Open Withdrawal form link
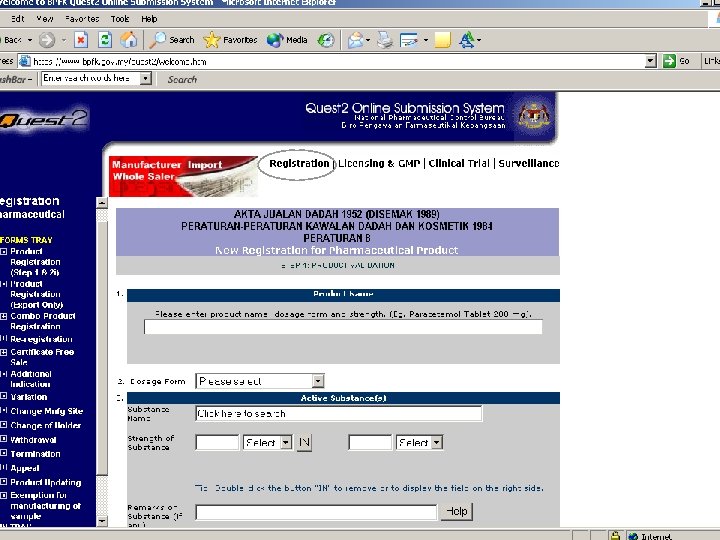Screen dimensions: 720x540 33,440
